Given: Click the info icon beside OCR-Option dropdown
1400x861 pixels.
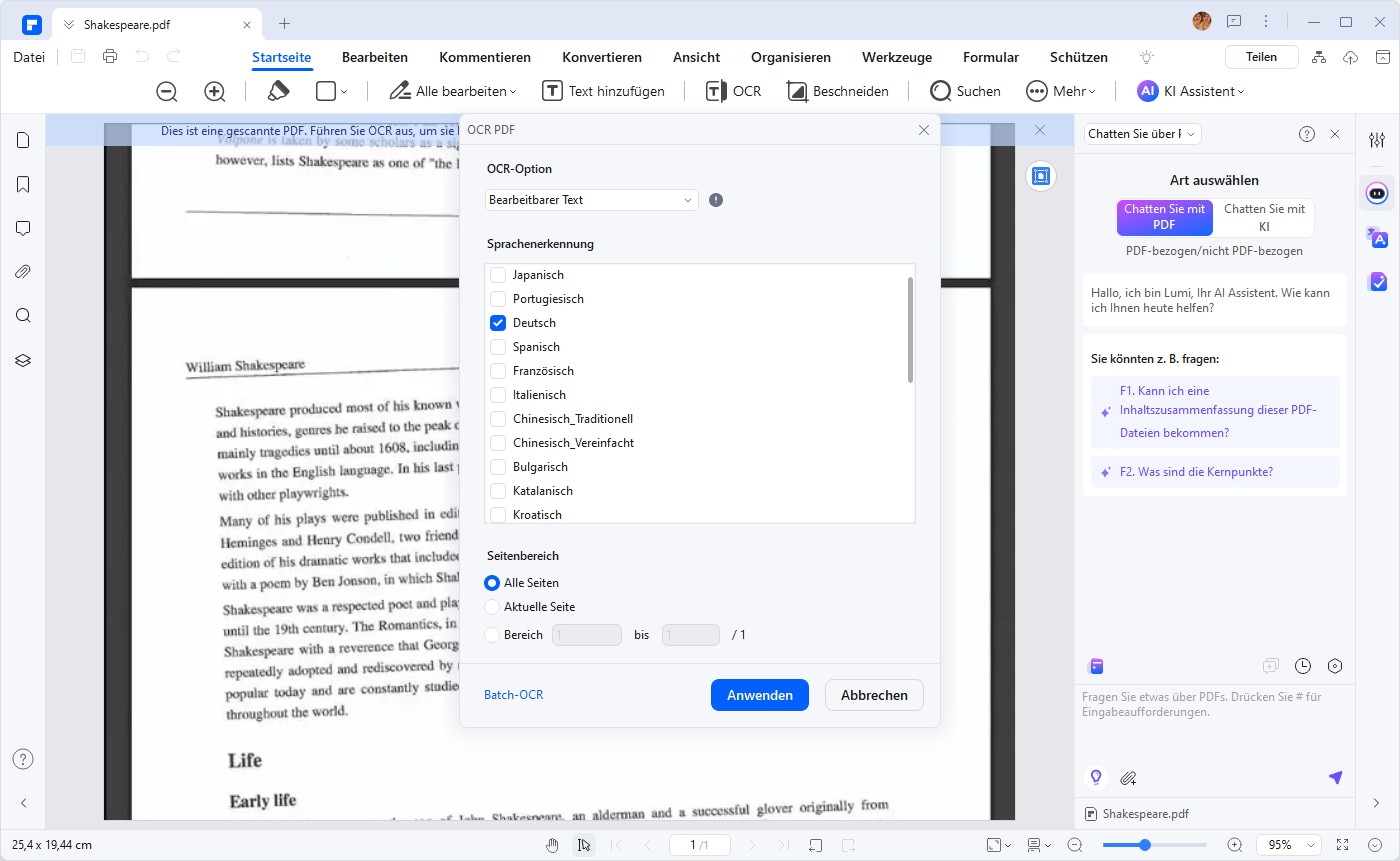Looking at the screenshot, I should click(x=716, y=200).
